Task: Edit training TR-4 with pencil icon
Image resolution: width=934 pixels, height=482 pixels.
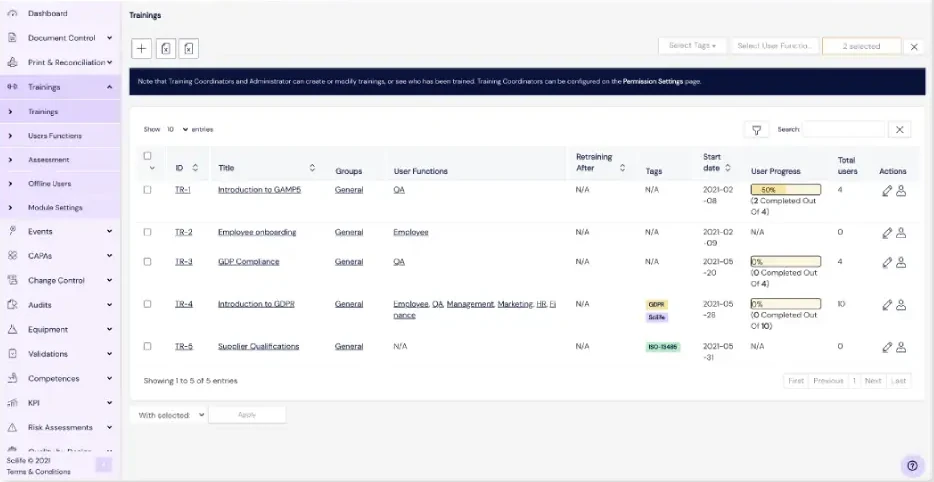Action: (x=887, y=305)
